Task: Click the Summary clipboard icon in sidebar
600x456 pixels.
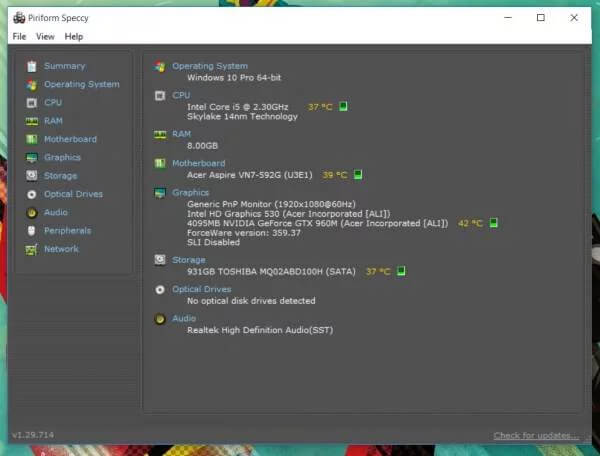Action: point(32,66)
